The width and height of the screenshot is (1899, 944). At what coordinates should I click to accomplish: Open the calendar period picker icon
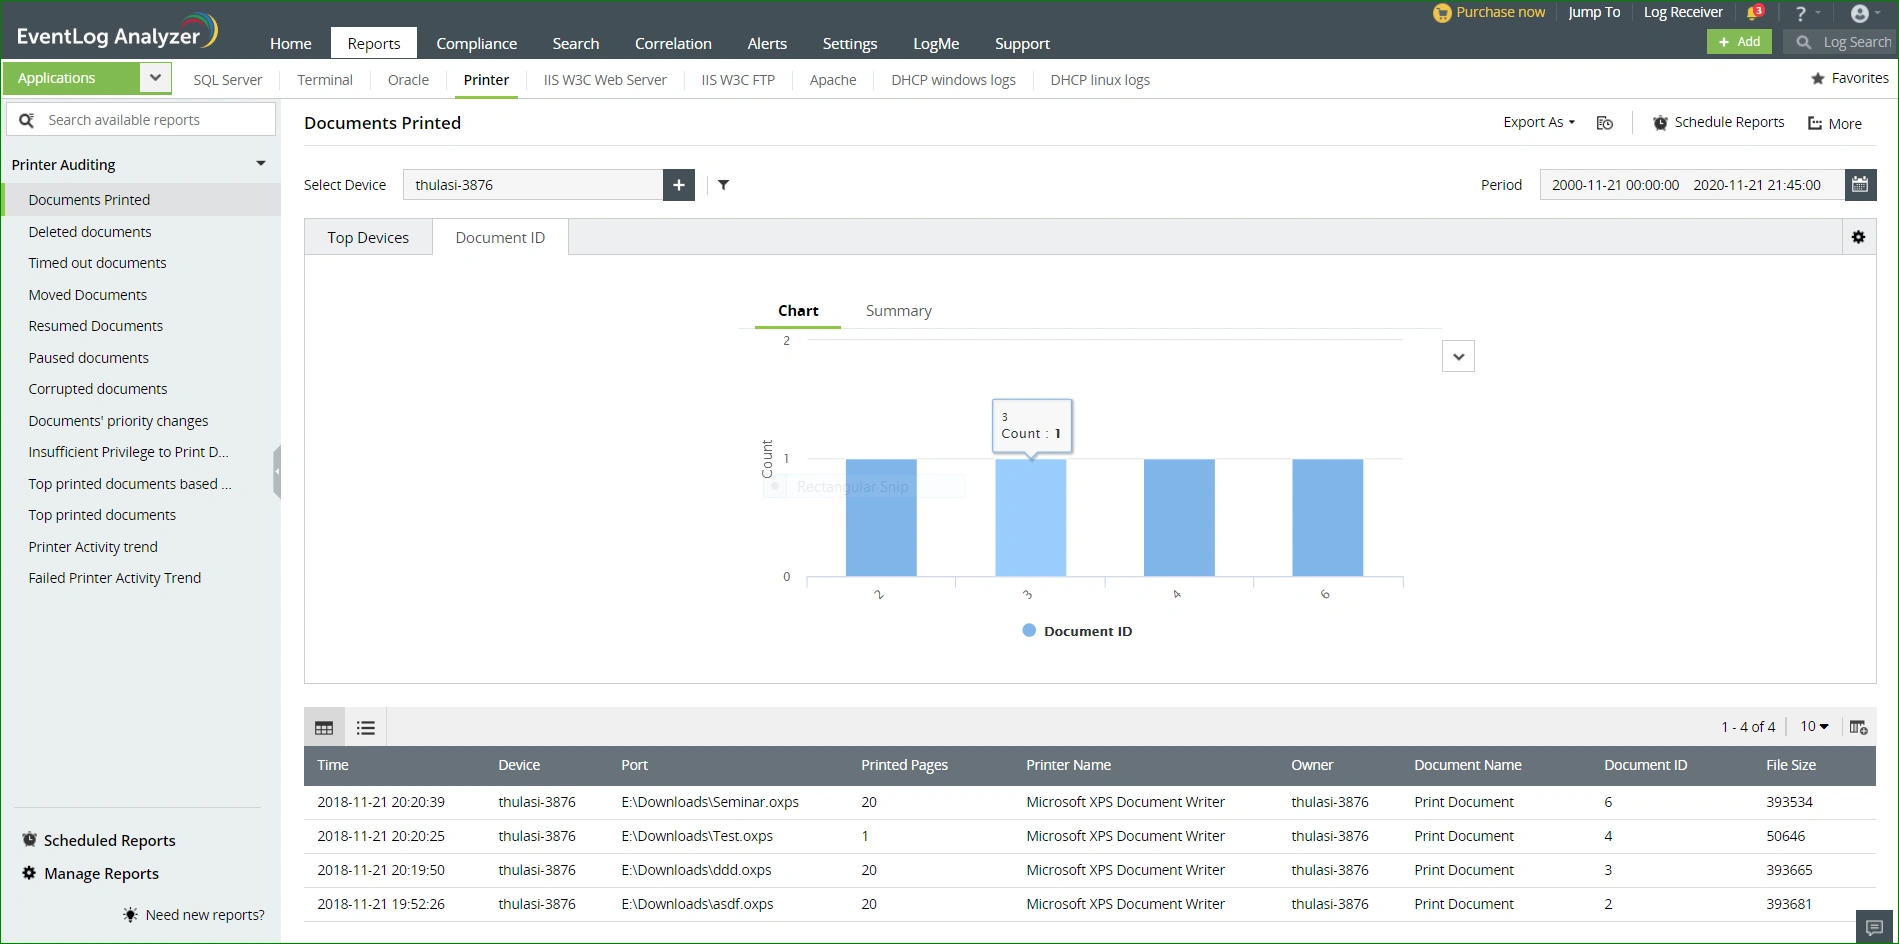(1860, 185)
